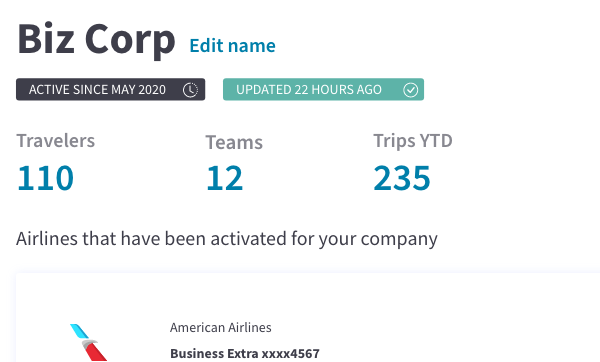Click the activated airlines description text
This screenshot has width=600, height=362.
[x=227, y=239]
